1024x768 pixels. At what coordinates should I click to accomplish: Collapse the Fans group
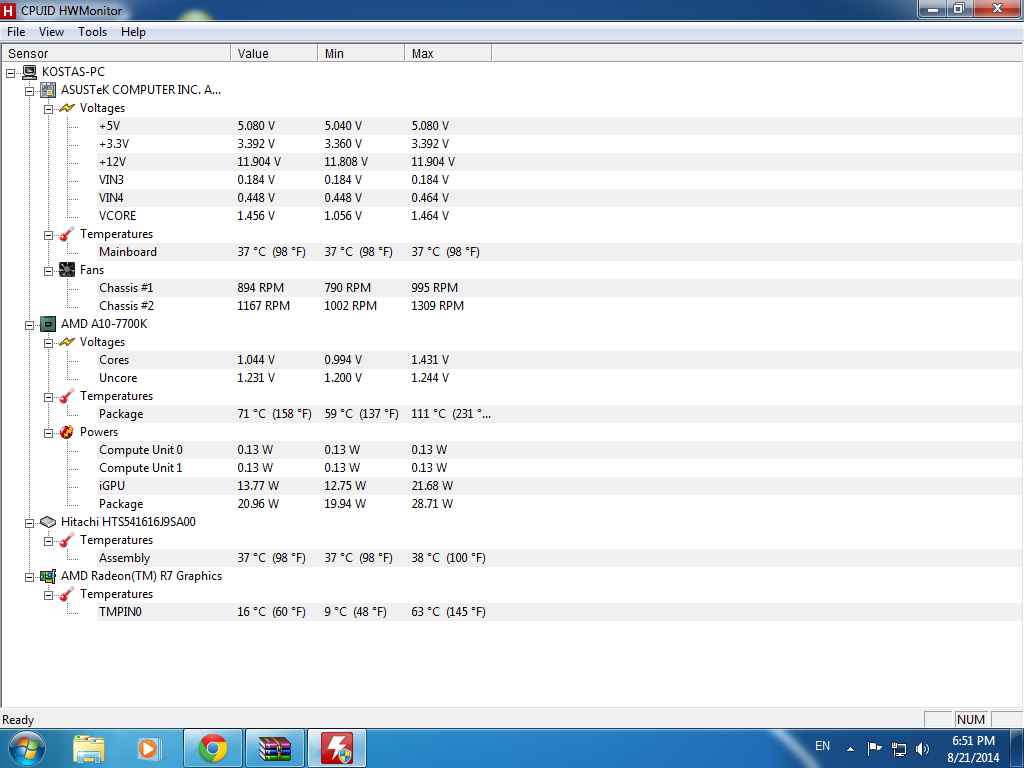point(48,271)
